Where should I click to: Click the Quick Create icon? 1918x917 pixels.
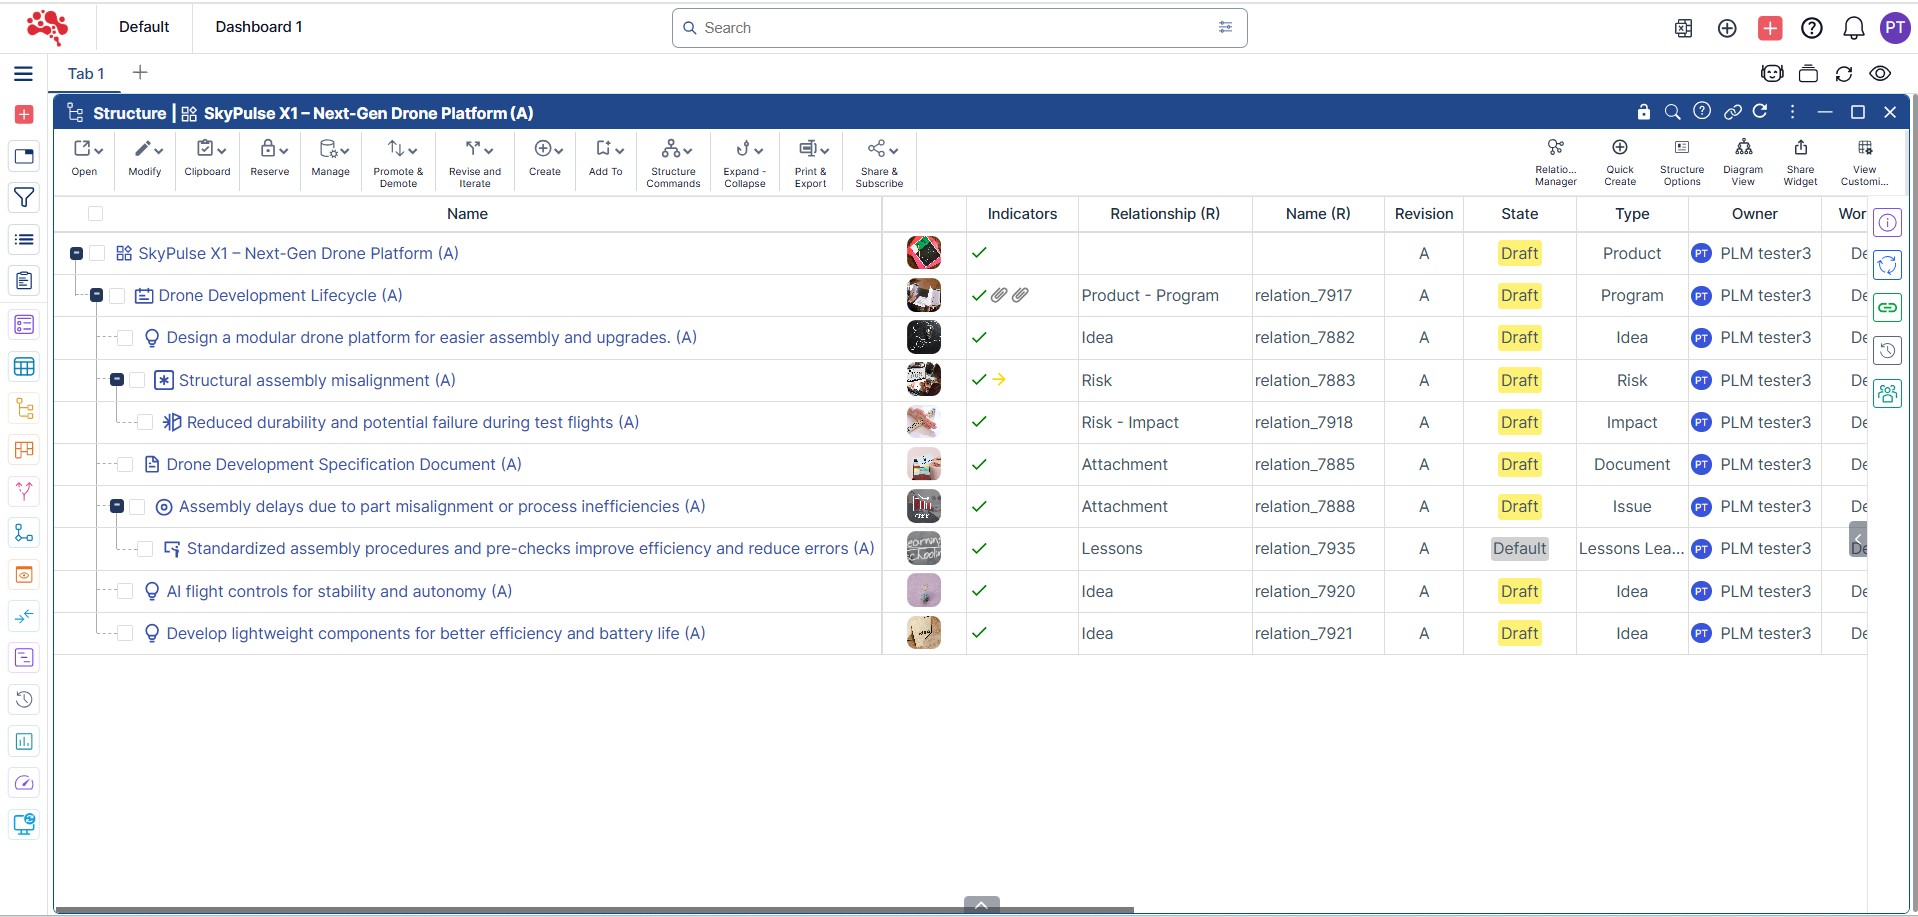click(x=1619, y=161)
